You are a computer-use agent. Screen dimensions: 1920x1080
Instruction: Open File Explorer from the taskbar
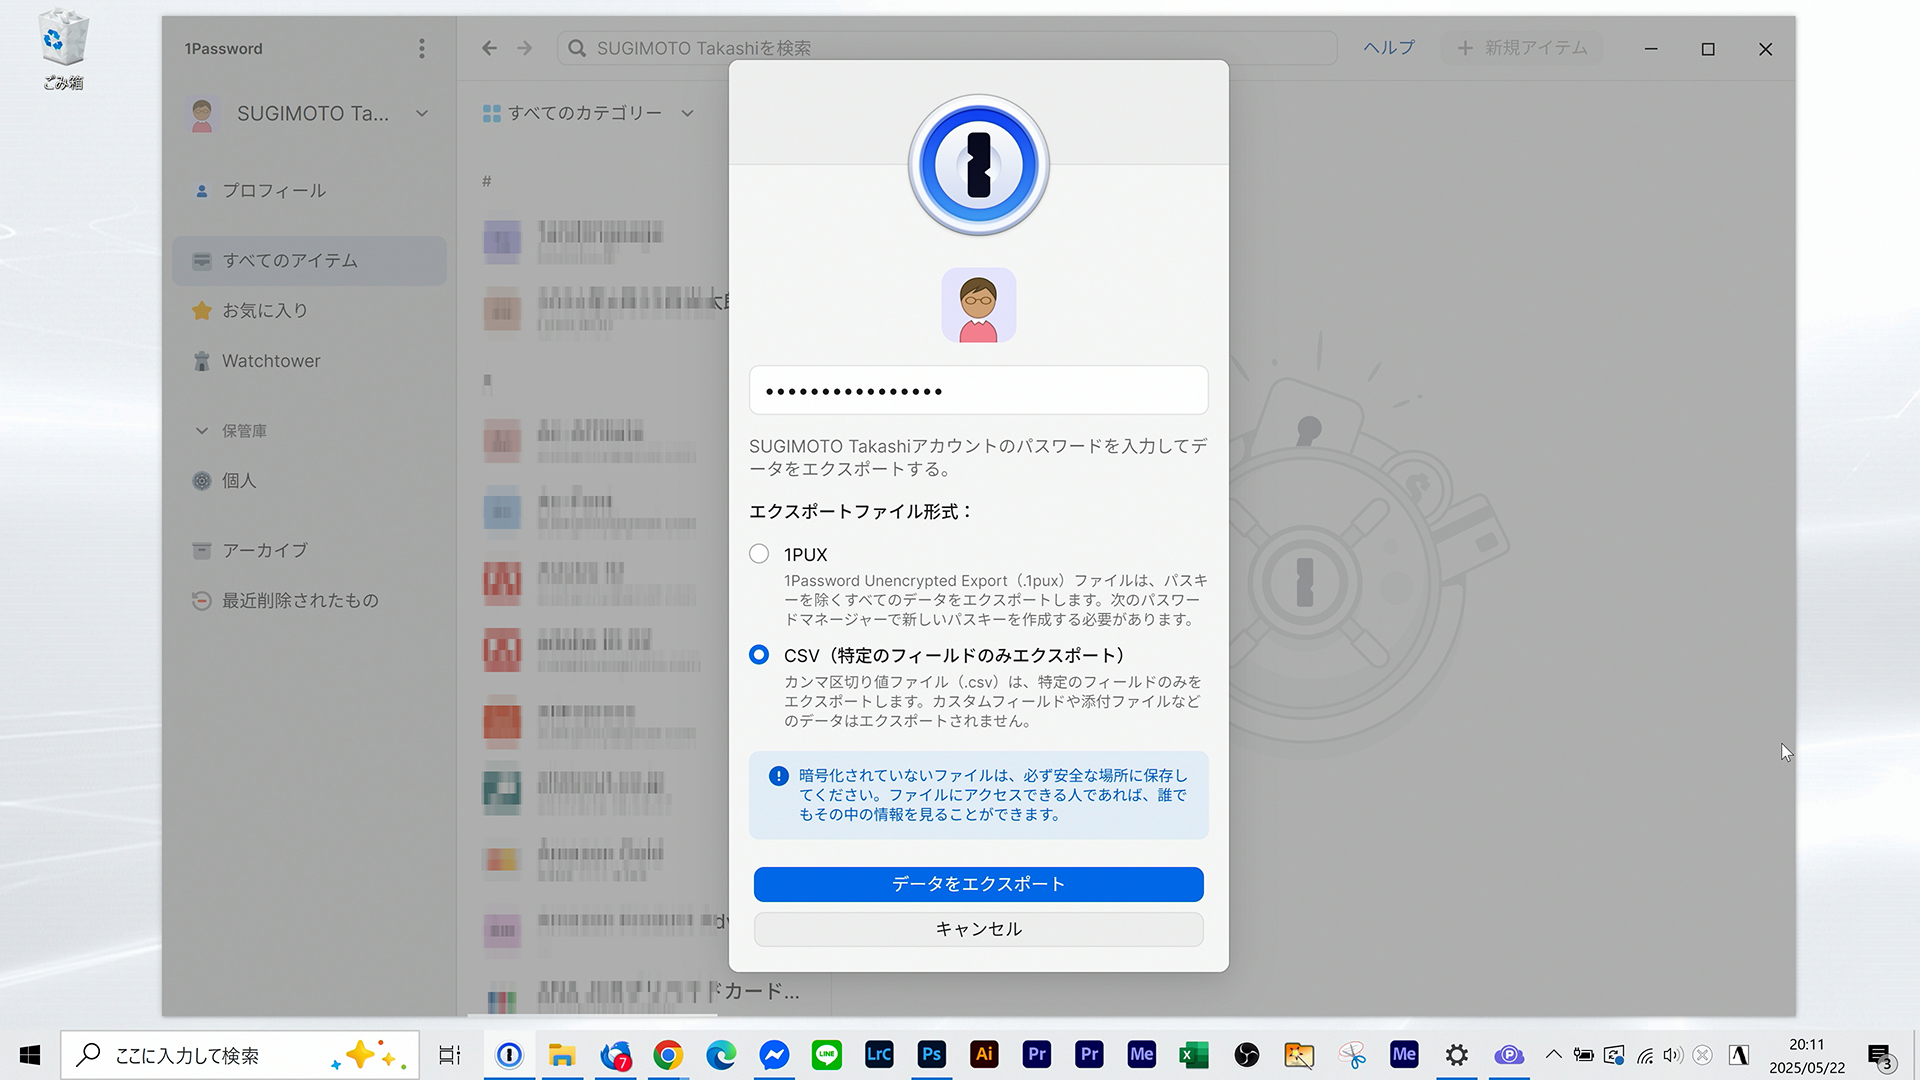pos(562,1055)
